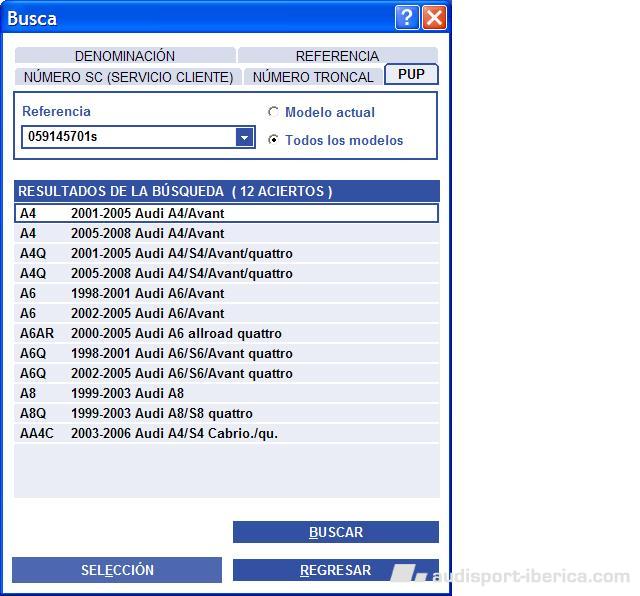Select row A4Q 2005-2008 Audi A4/S4/Avant/quattro
This screenshot has width=640, height=596.
tap(227, 273)
